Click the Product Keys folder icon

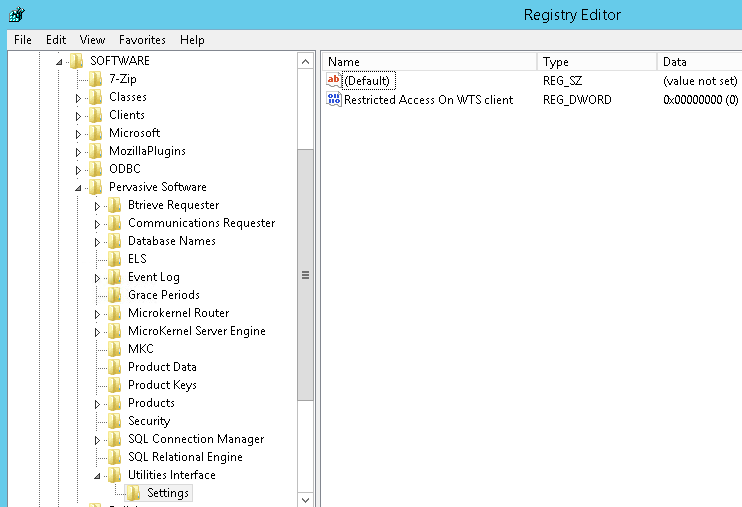pos(114,384)
